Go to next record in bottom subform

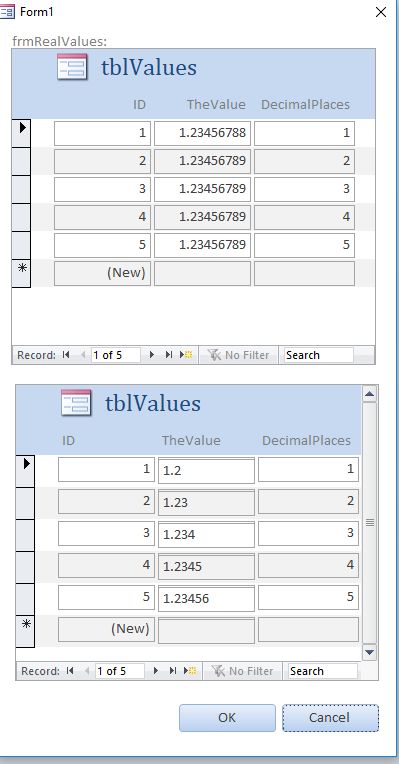155,671
